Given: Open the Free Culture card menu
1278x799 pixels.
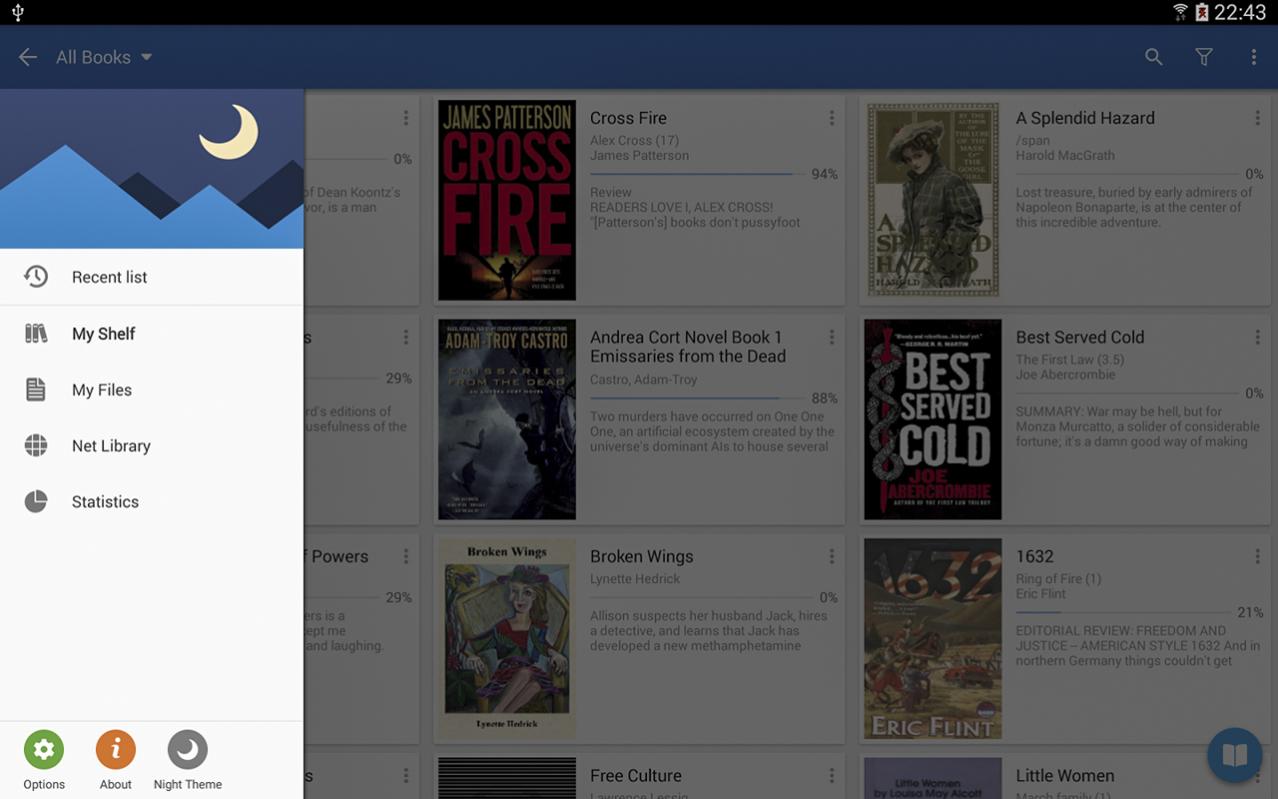Looking at the screenshot, I should tap(831, 776).
